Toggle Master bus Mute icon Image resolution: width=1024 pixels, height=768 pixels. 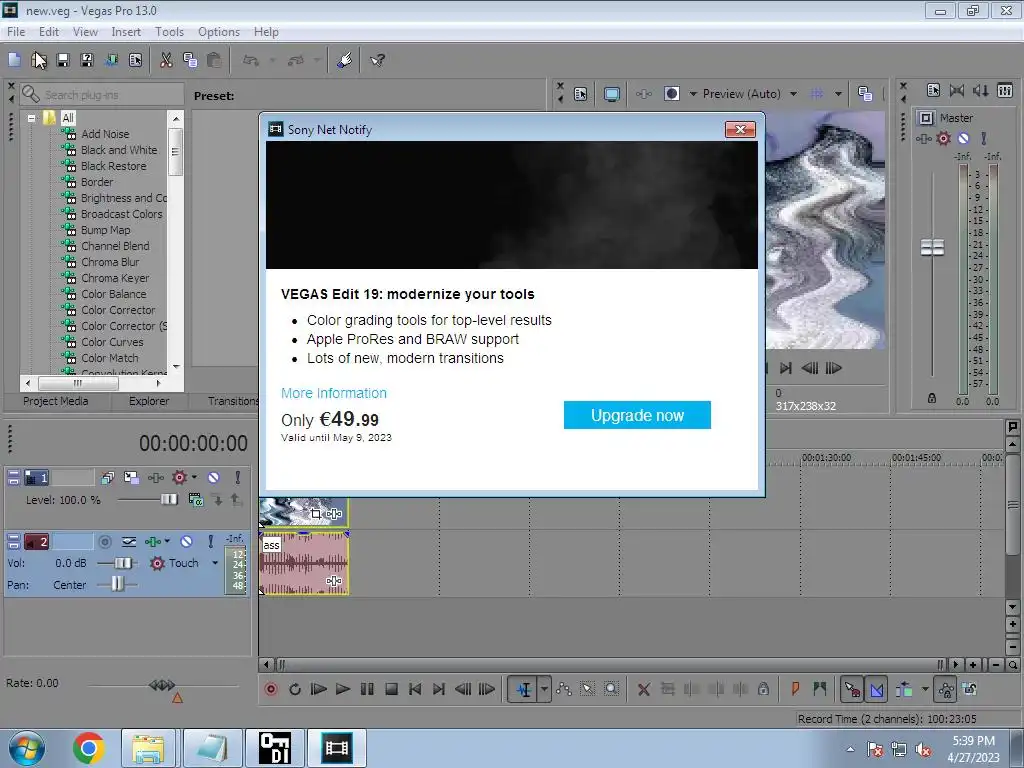click(963, 138)
